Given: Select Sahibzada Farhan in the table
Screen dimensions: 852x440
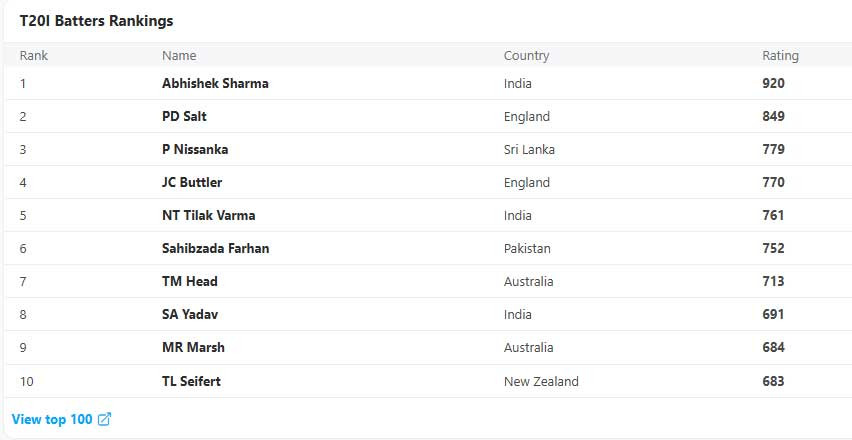Looking at the screenshot, I should [x=215, y=249].
